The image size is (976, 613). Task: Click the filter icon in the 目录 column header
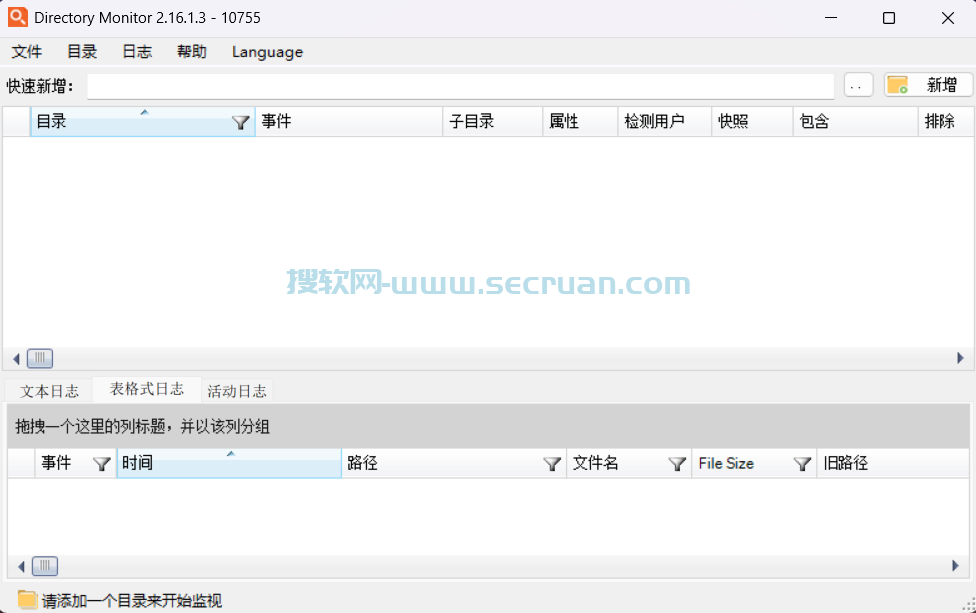[240, 123]
